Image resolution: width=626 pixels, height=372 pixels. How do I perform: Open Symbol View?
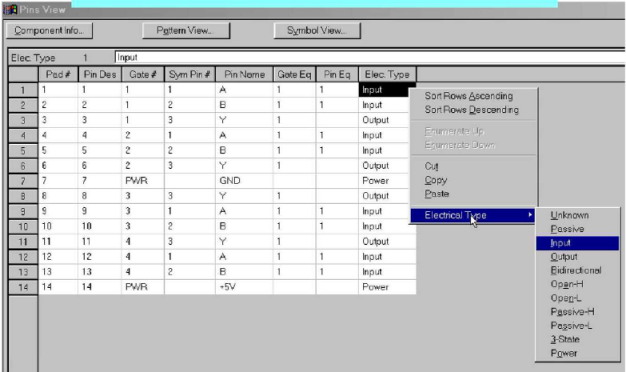317,31
